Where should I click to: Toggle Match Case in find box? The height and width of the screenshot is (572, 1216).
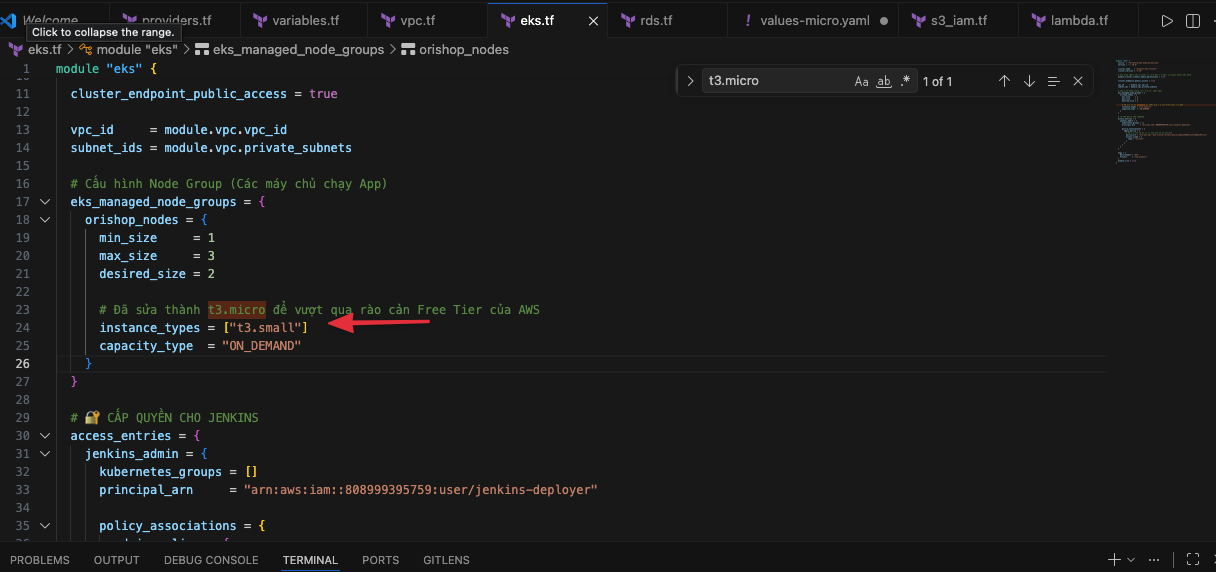coord(861,81)
